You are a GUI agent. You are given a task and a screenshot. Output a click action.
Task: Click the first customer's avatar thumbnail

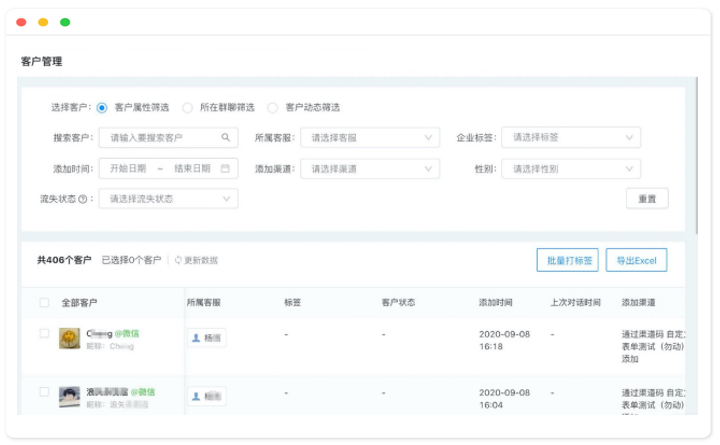tap(69, 338)
